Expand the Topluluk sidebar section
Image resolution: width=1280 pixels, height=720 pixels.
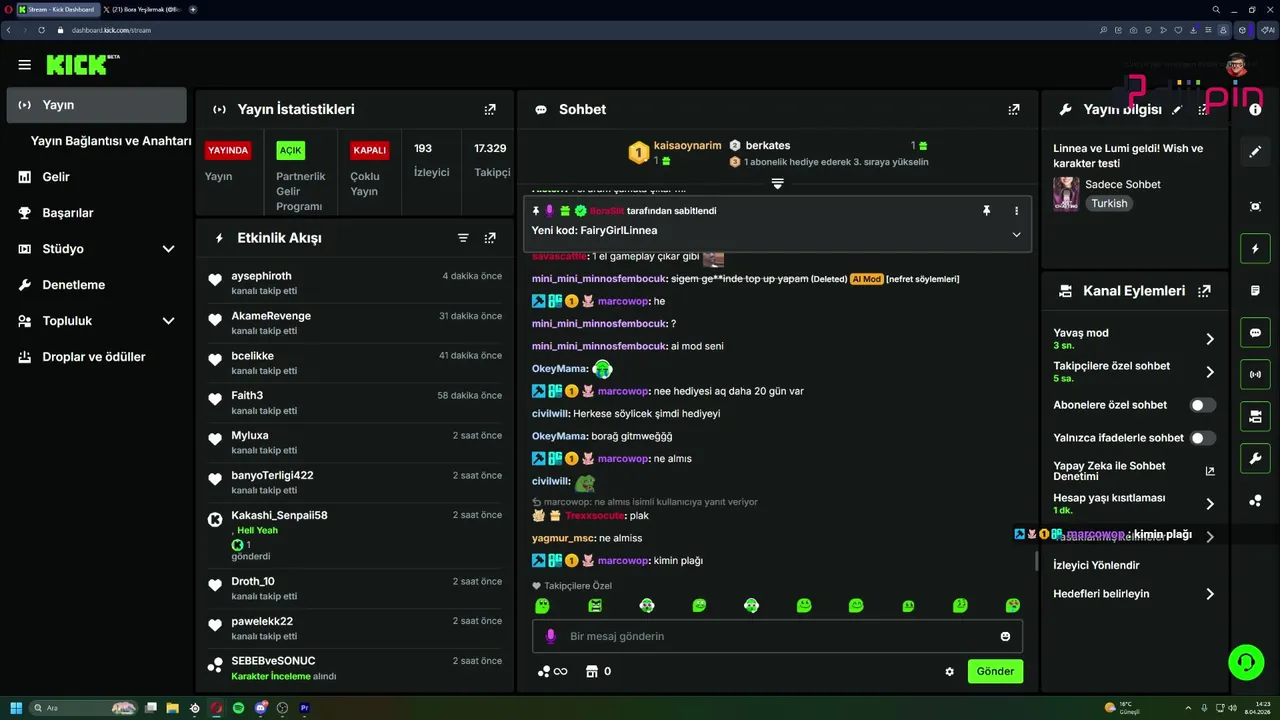[x=168, y=321]
